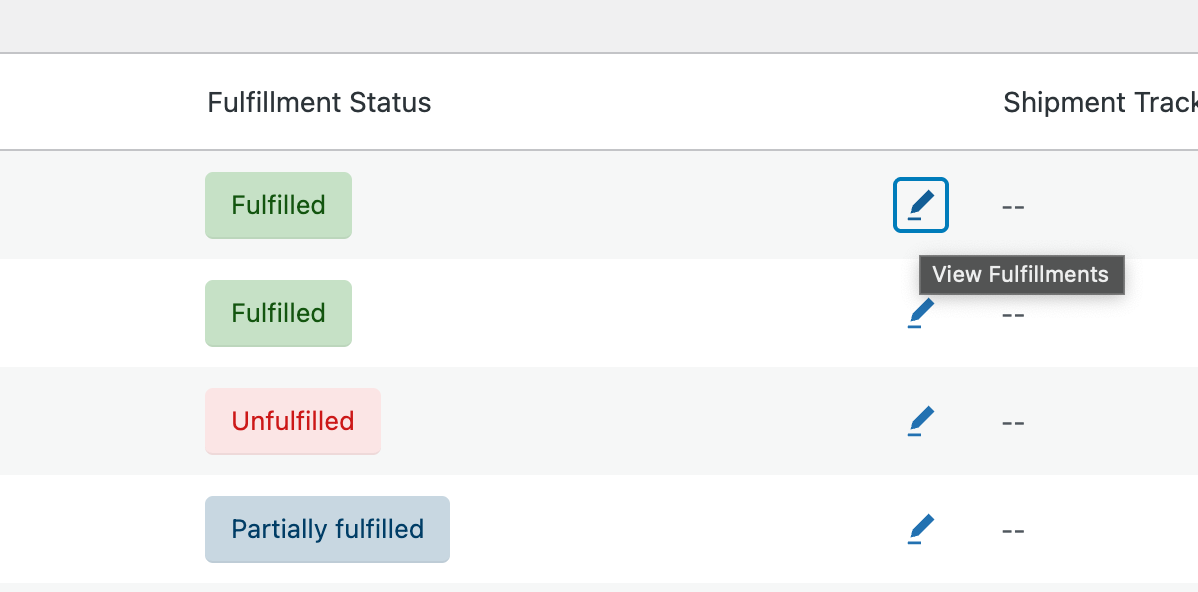Click the highlighted edit pencil icon
Screen dimensions: 1198x592
[x=920, y=205]
